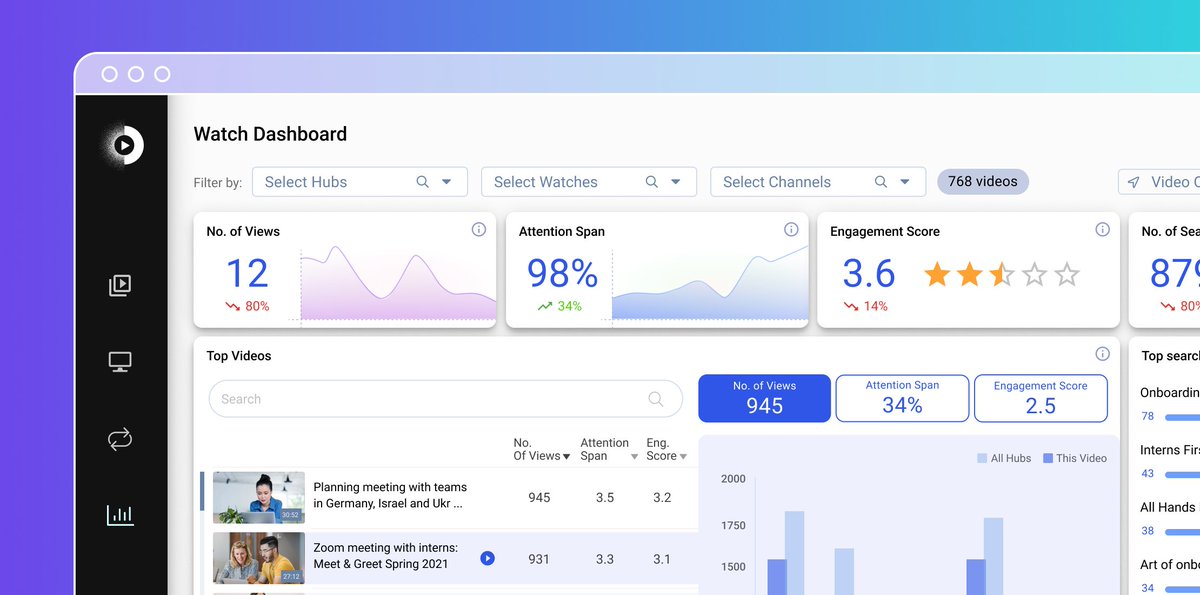This screenshot has width=1200, height=595.
Task: Click first window control circle in title bar
Action: [110, 74]
